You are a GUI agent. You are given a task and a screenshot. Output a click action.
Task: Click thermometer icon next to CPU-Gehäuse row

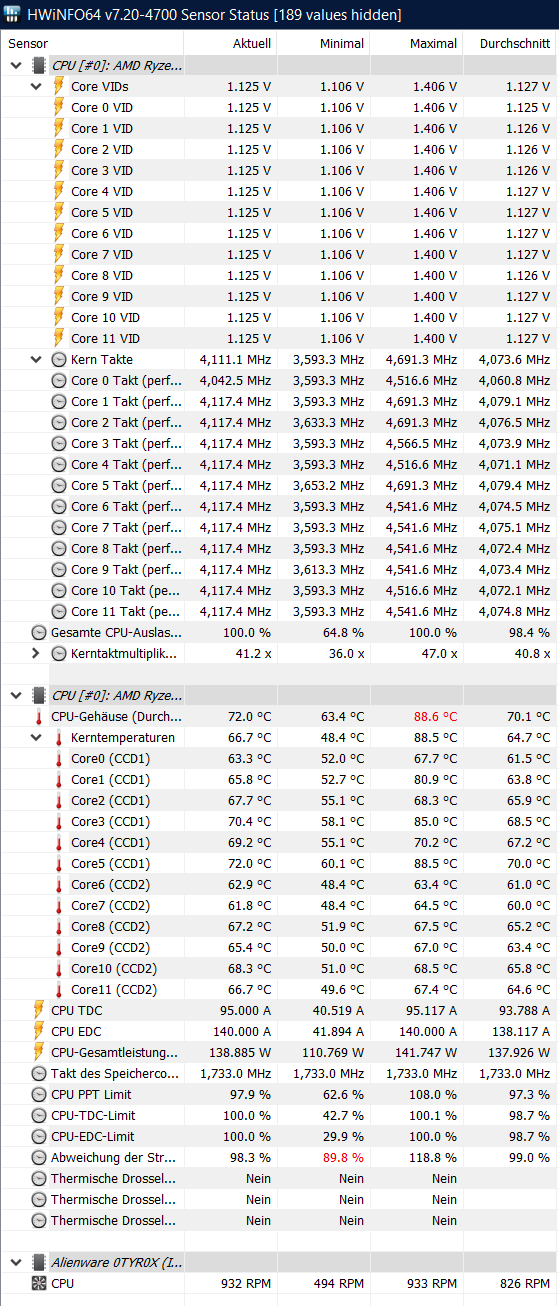click(x=39, y=716)
